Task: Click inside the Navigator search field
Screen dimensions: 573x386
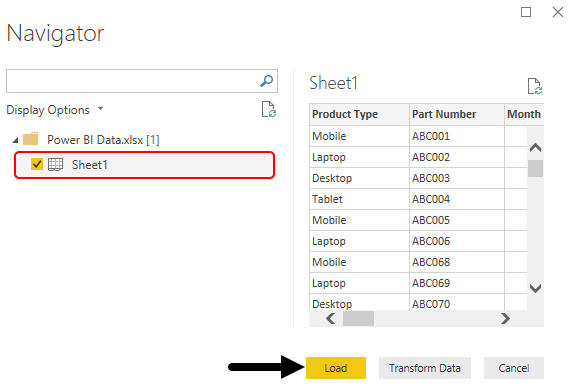Action: [x=133, y=81]
